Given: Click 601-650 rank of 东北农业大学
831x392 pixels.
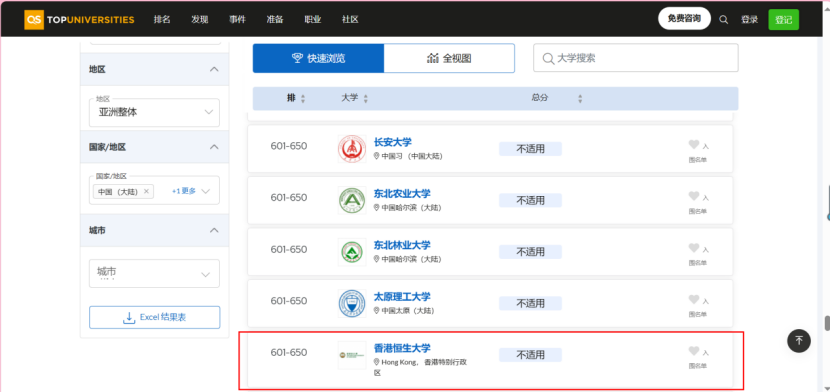Looking at the screenshot, I should [289, 198].
